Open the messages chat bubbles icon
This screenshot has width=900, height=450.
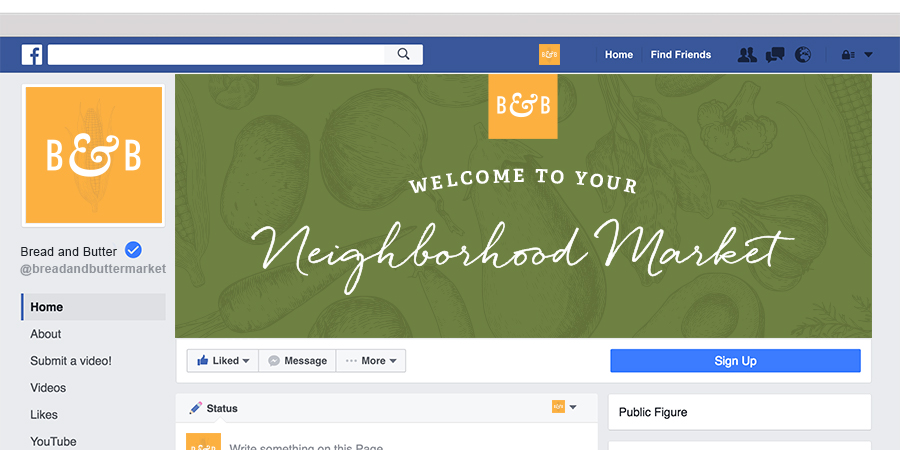tap(775, 55)
